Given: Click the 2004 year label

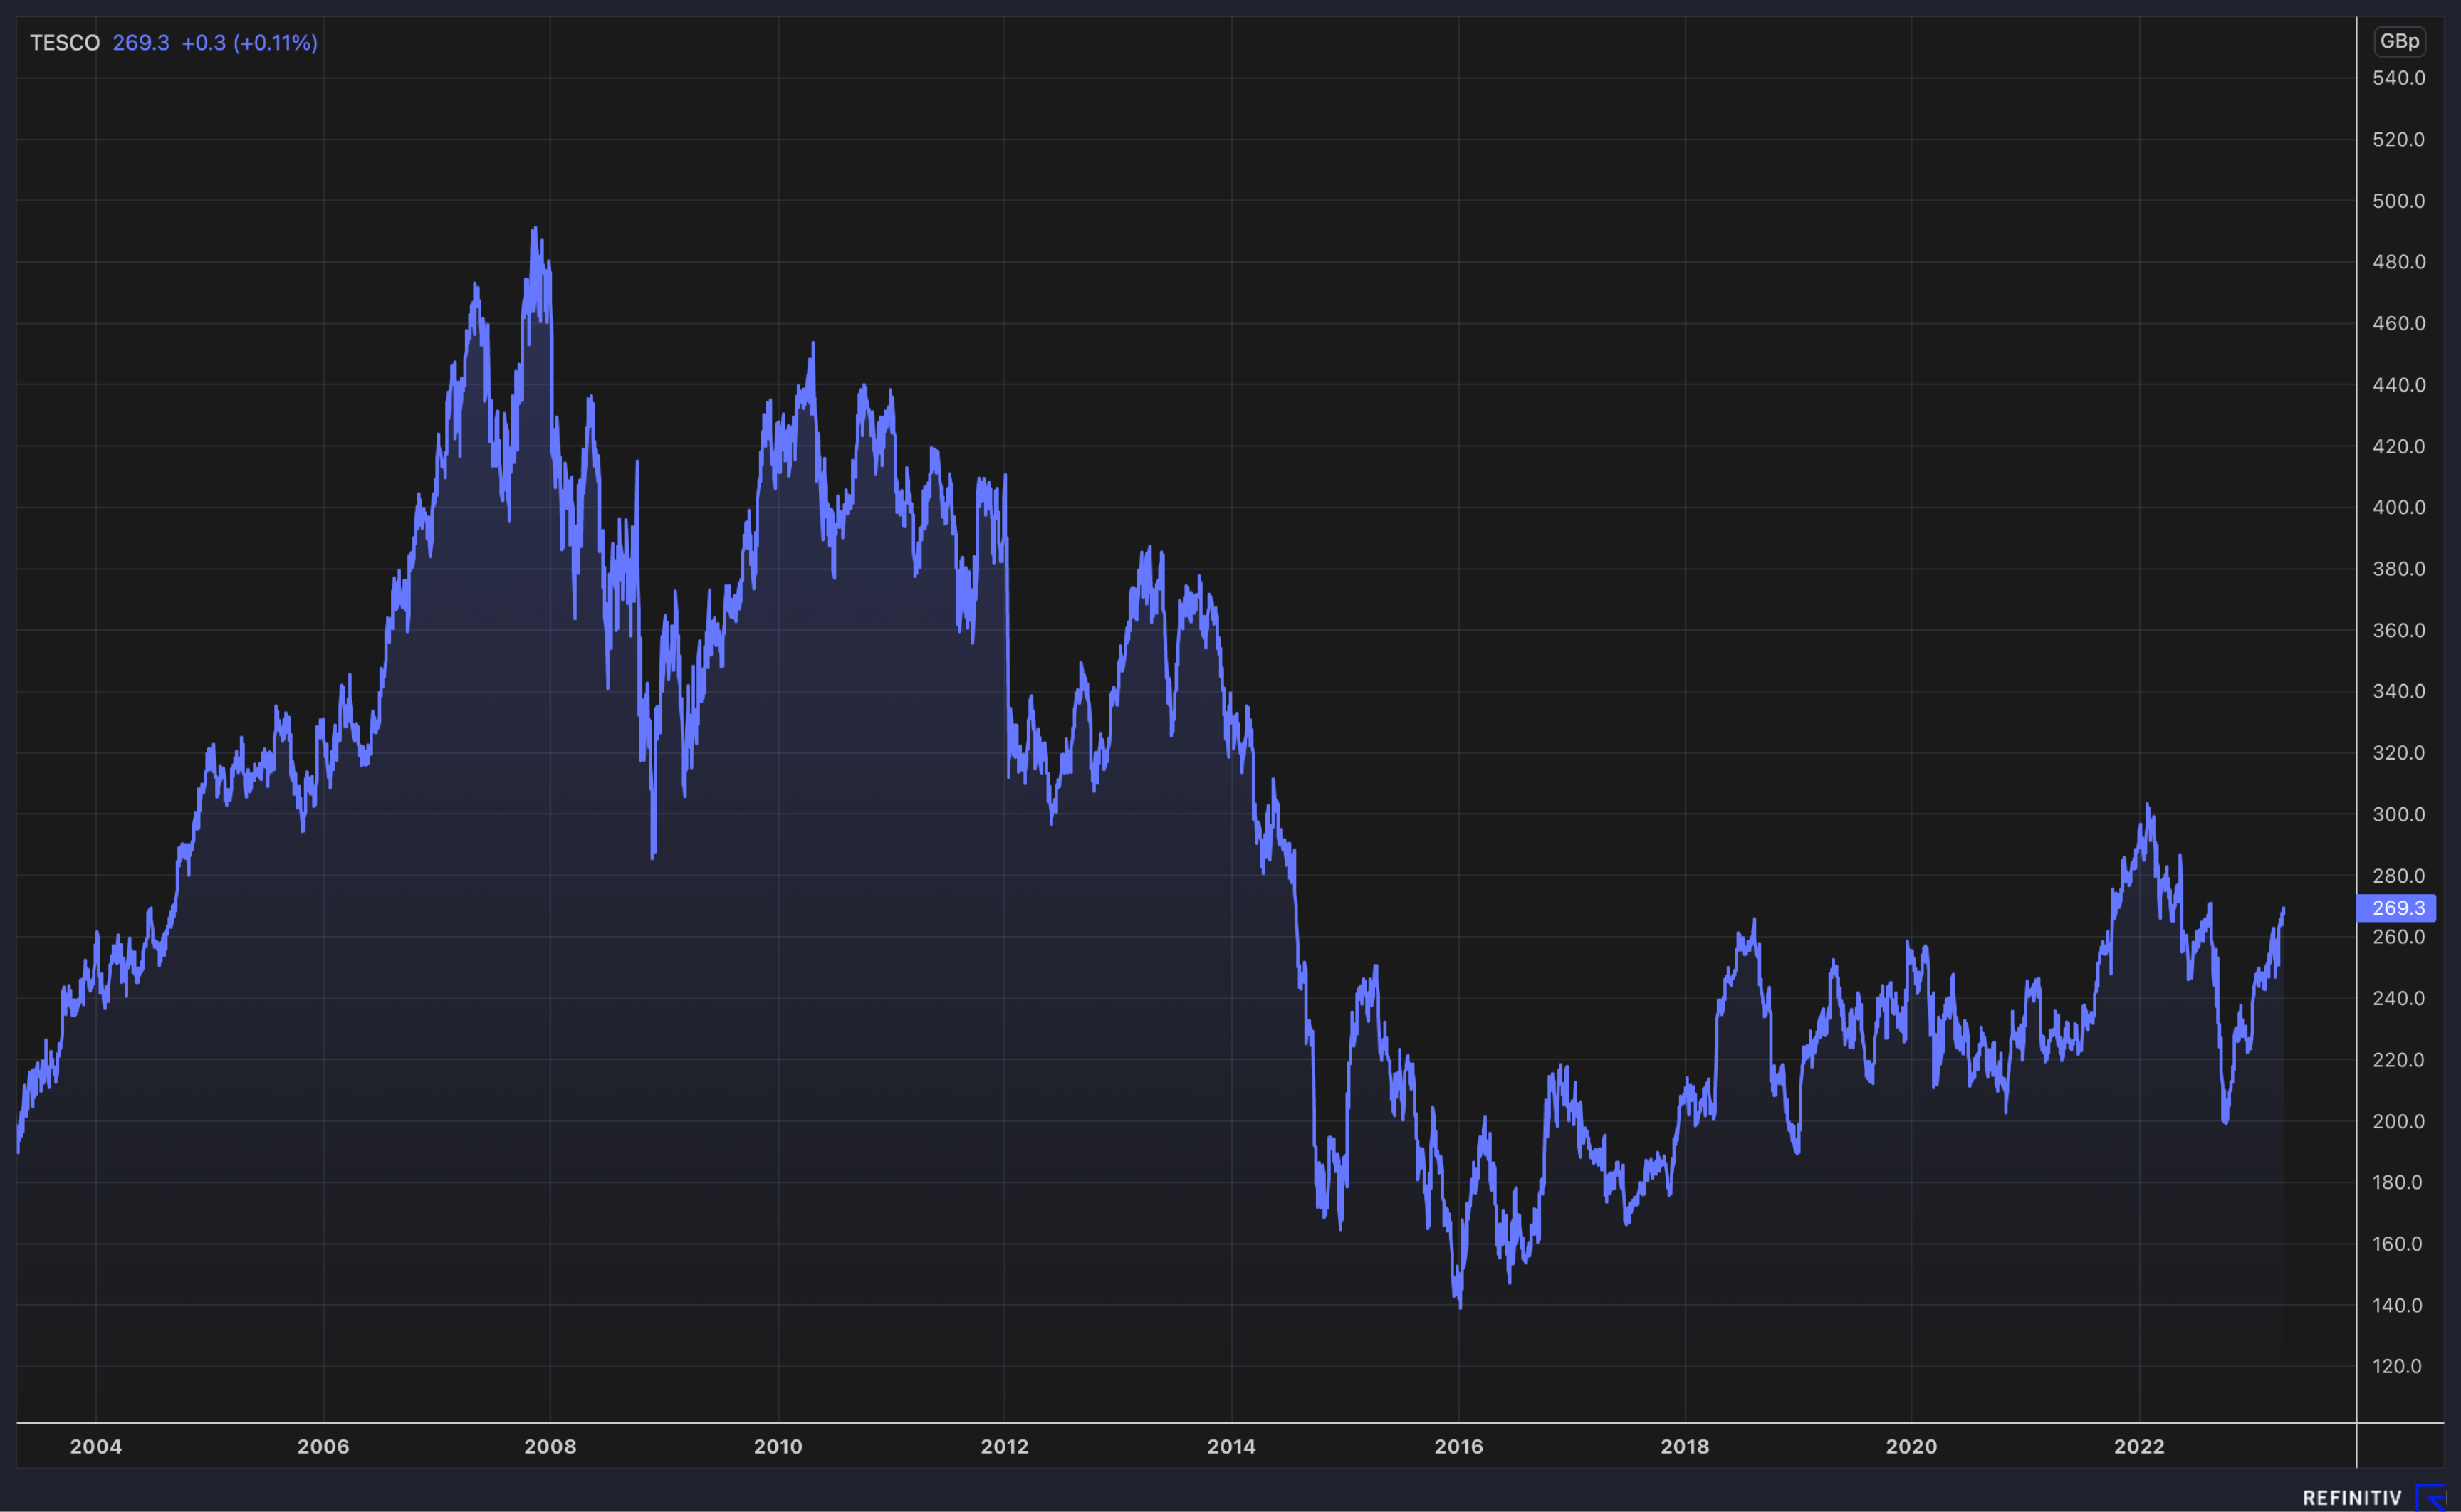Looking at the screenshot, I should point(96,1446).
